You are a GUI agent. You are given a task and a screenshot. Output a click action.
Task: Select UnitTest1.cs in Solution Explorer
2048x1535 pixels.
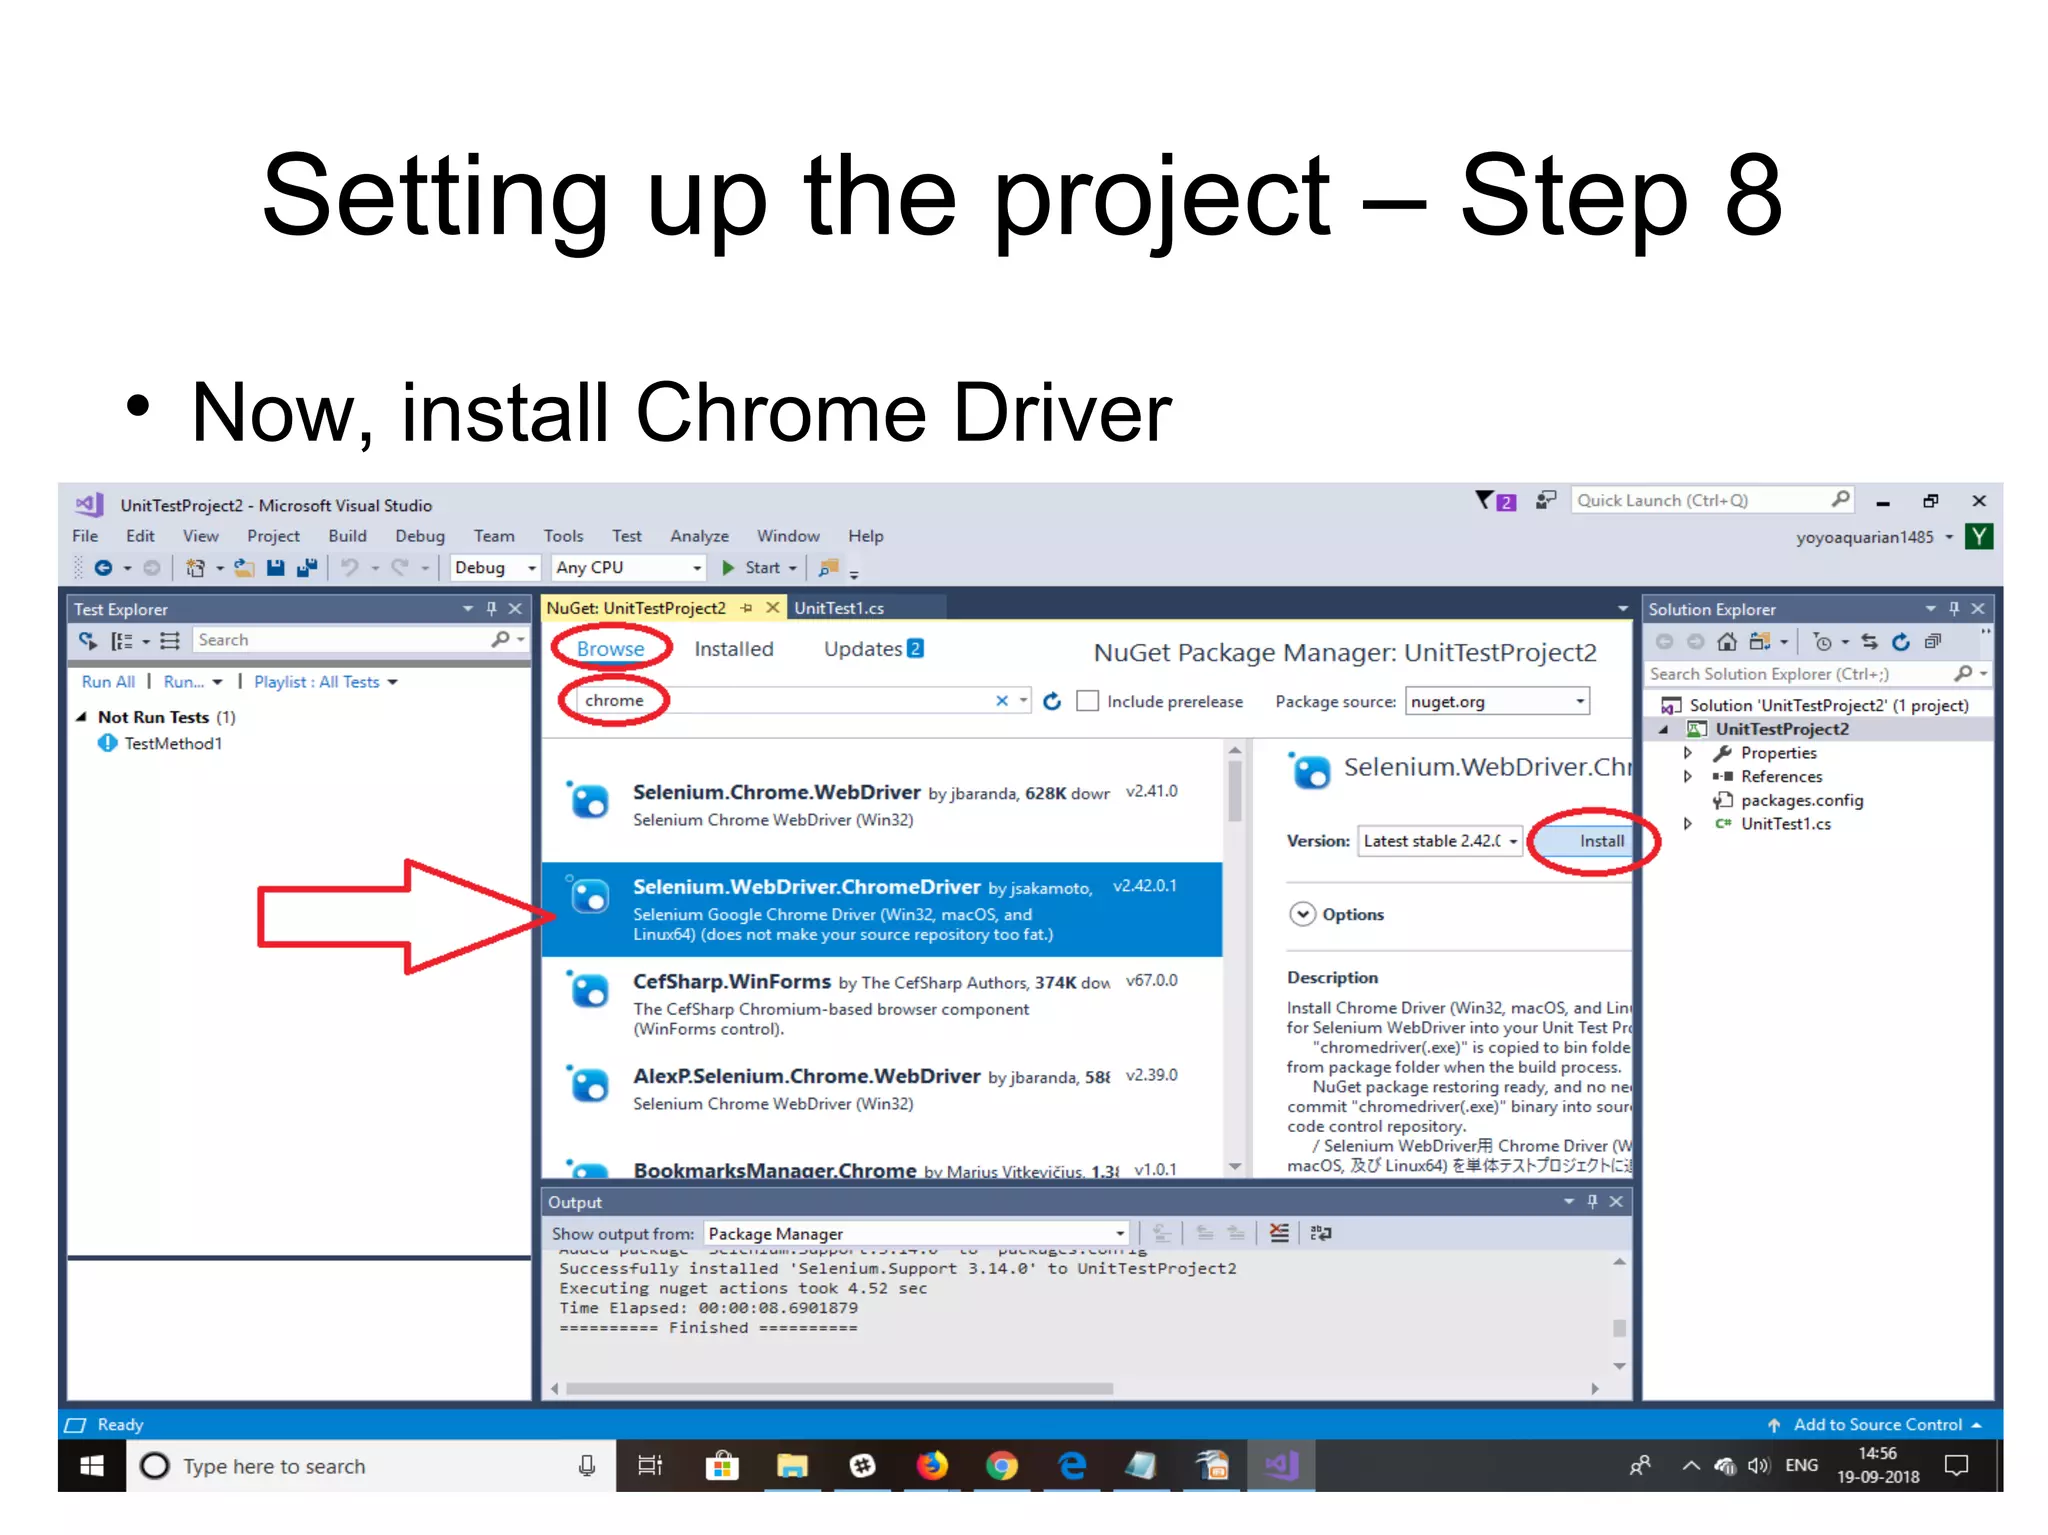(x=1785, y=824)
